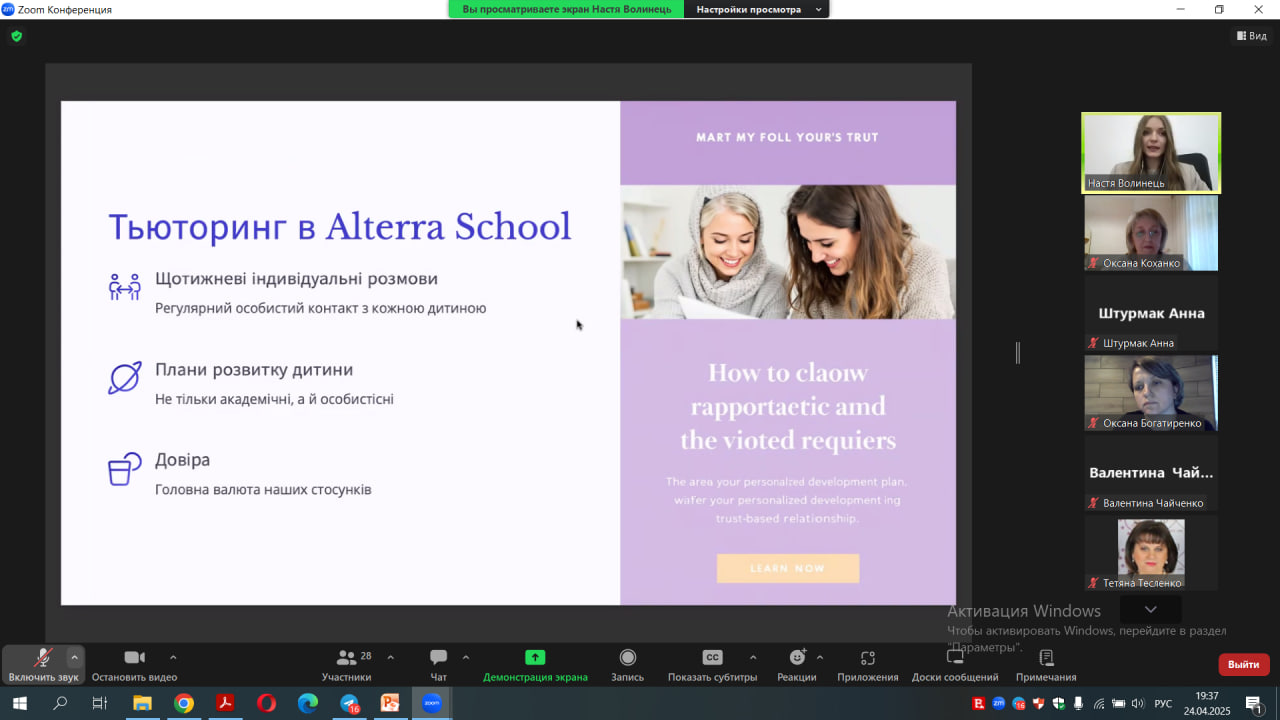Open clock showing 19:37 24.04.2025
Image resolution: width=1280 pixels, height=720 pixels.
[x=1207, y=703]
